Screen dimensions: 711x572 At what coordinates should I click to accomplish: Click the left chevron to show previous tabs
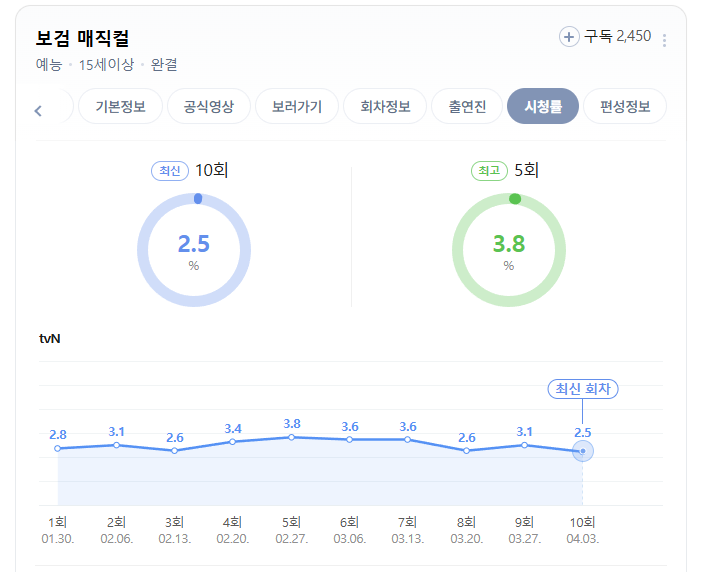pyautogui.click(x=38, y=111)
